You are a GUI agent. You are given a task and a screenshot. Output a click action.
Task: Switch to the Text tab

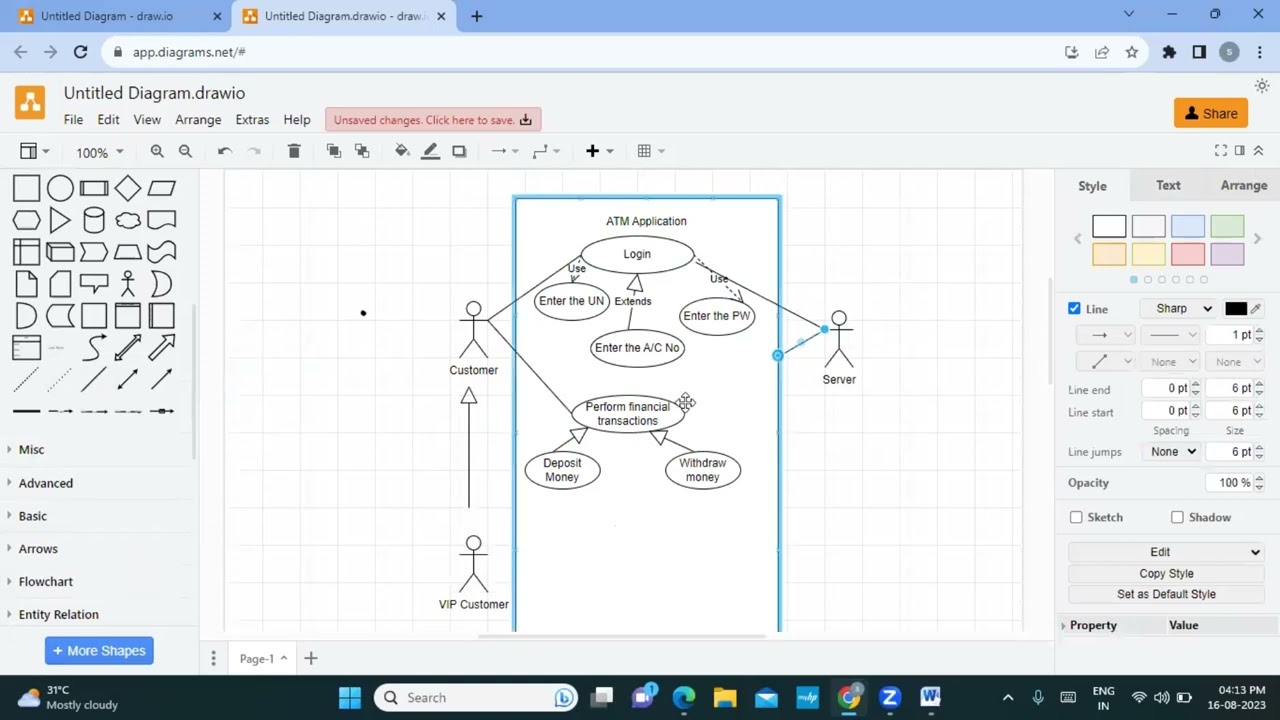tap(1168, 186)
